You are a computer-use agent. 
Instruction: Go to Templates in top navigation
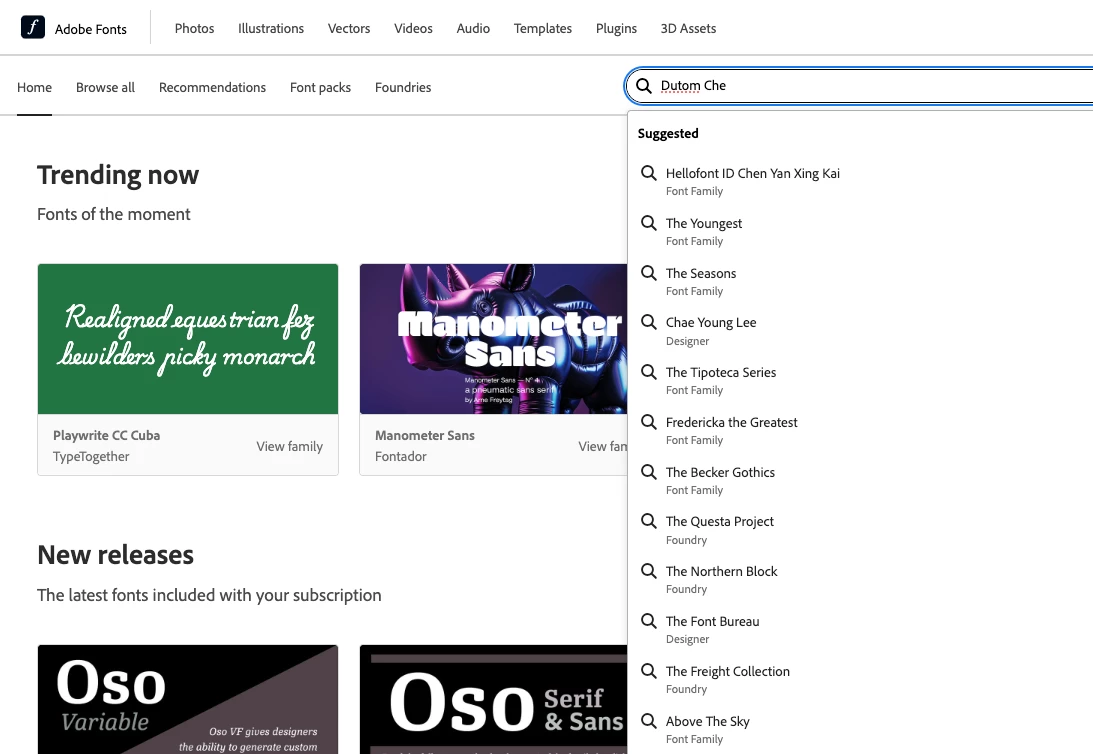[543, 29]
